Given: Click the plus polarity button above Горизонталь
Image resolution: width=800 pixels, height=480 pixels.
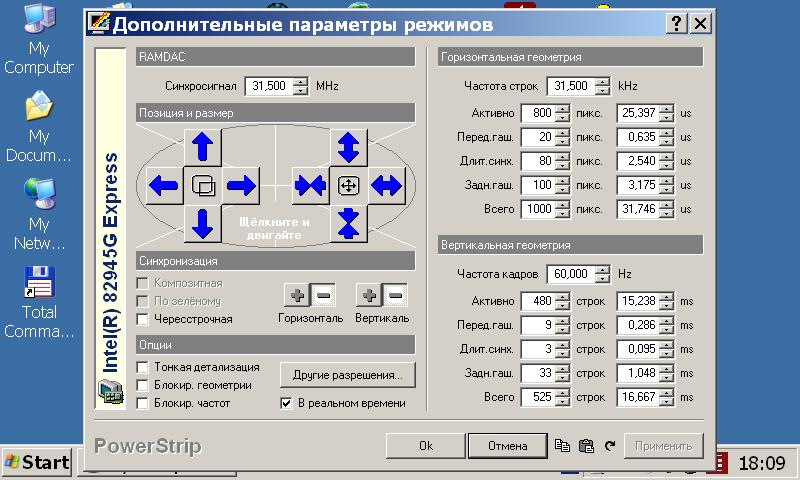Looking at the screenshot, I should point(297,295).
